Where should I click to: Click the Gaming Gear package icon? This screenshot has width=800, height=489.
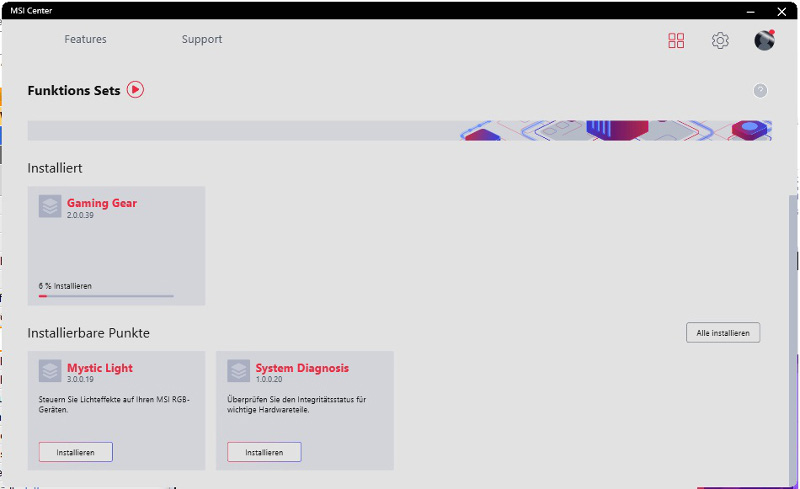coord(50,206)
